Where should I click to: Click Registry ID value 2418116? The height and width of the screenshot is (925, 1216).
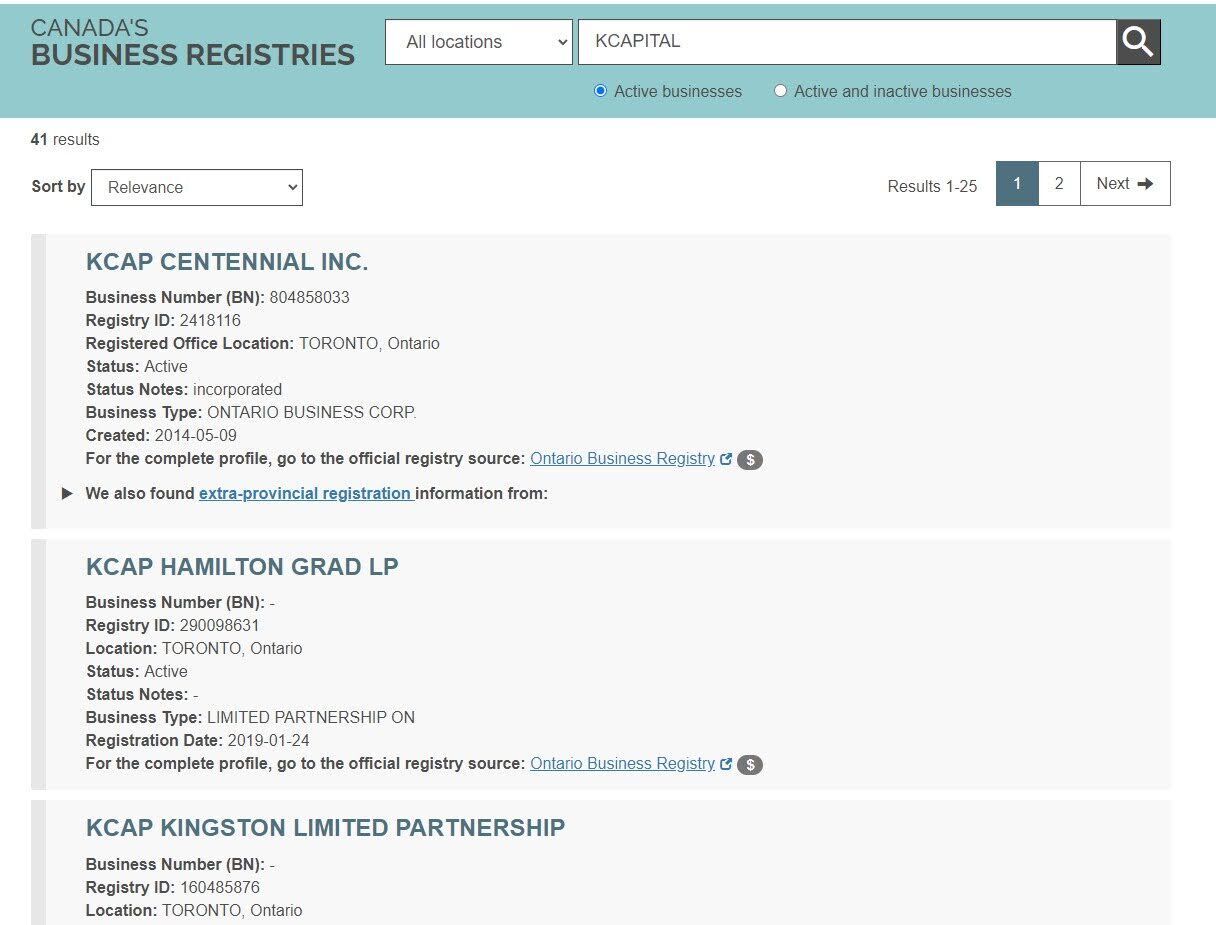[210, 321]
